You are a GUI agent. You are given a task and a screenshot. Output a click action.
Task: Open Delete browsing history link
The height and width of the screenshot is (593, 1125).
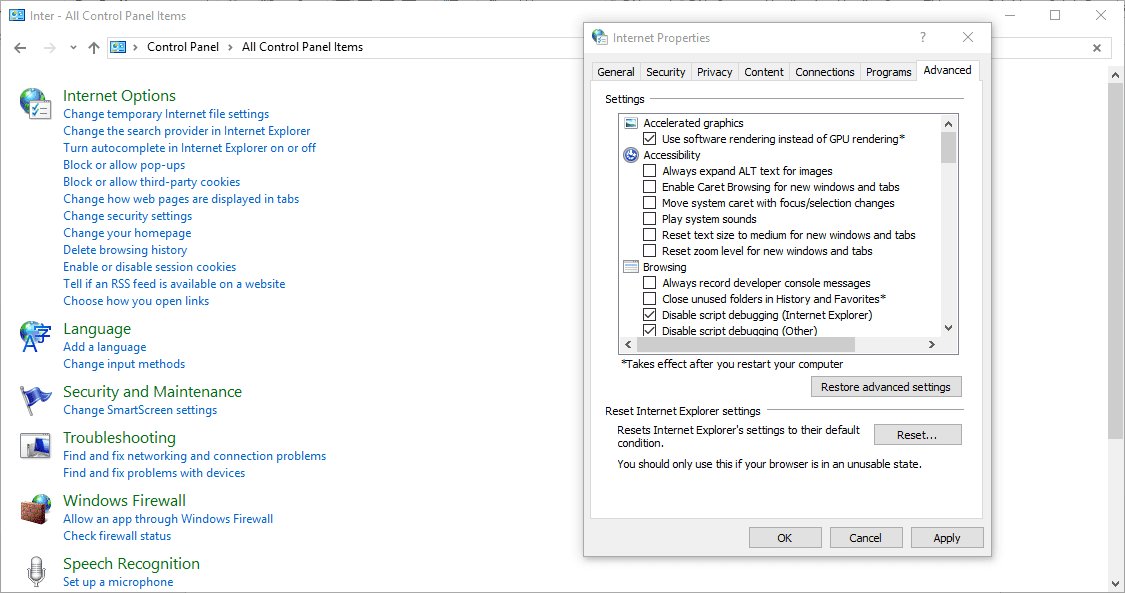(125, 250)
